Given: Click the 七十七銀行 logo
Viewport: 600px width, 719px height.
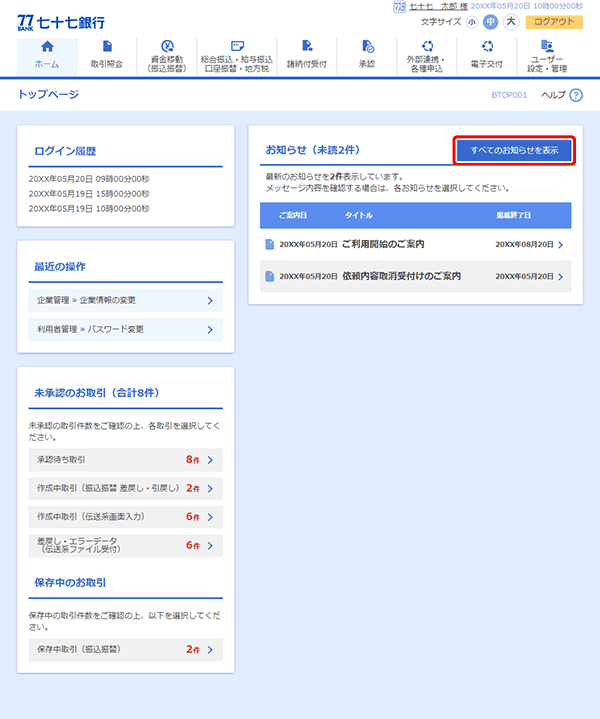Looking at the screenshot, I should 61,22.
